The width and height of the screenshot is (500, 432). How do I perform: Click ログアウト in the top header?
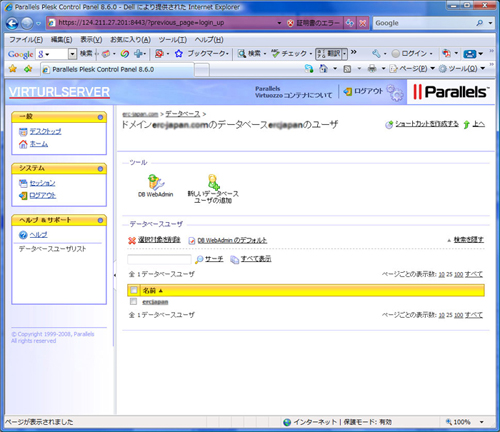click(x=363, y=91)
